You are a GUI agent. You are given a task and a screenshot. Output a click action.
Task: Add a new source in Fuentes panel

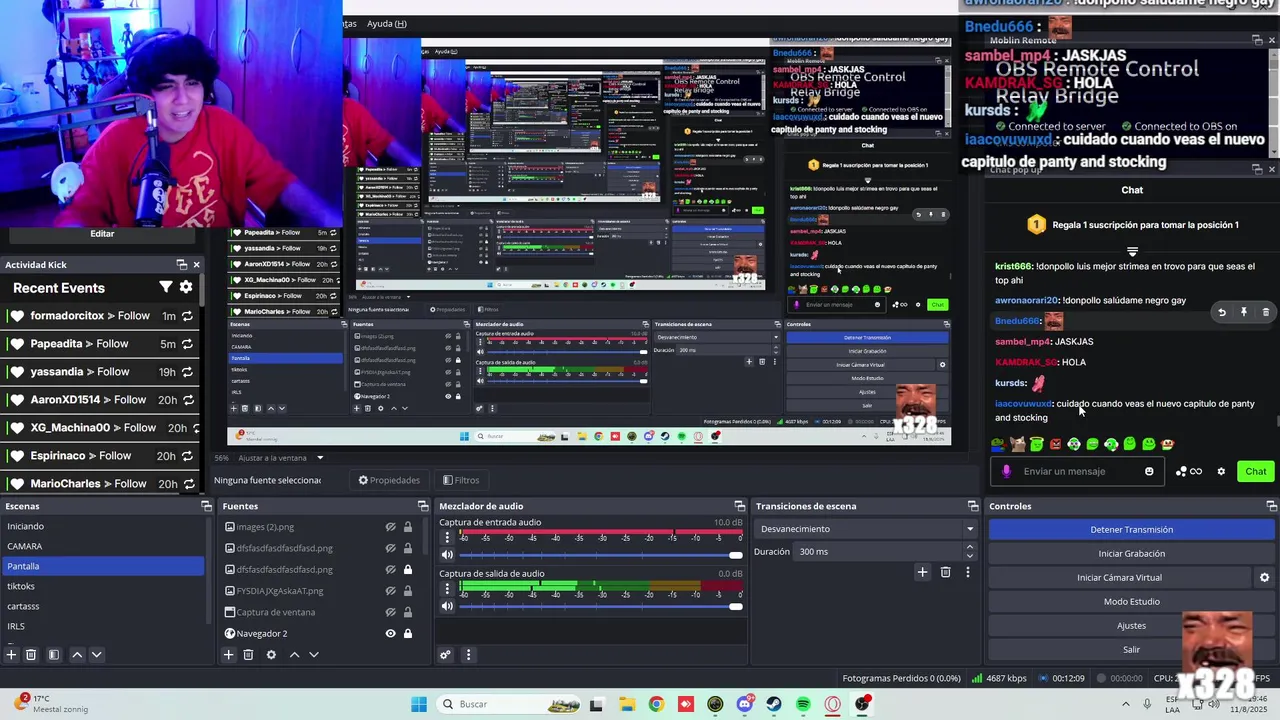pyautogui.click(x=228, y=655)
